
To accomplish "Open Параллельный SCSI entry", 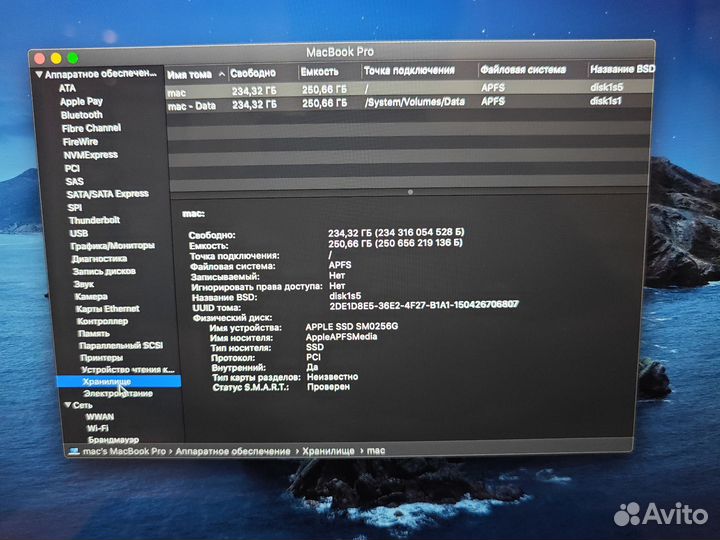I will tap(121, 345).
